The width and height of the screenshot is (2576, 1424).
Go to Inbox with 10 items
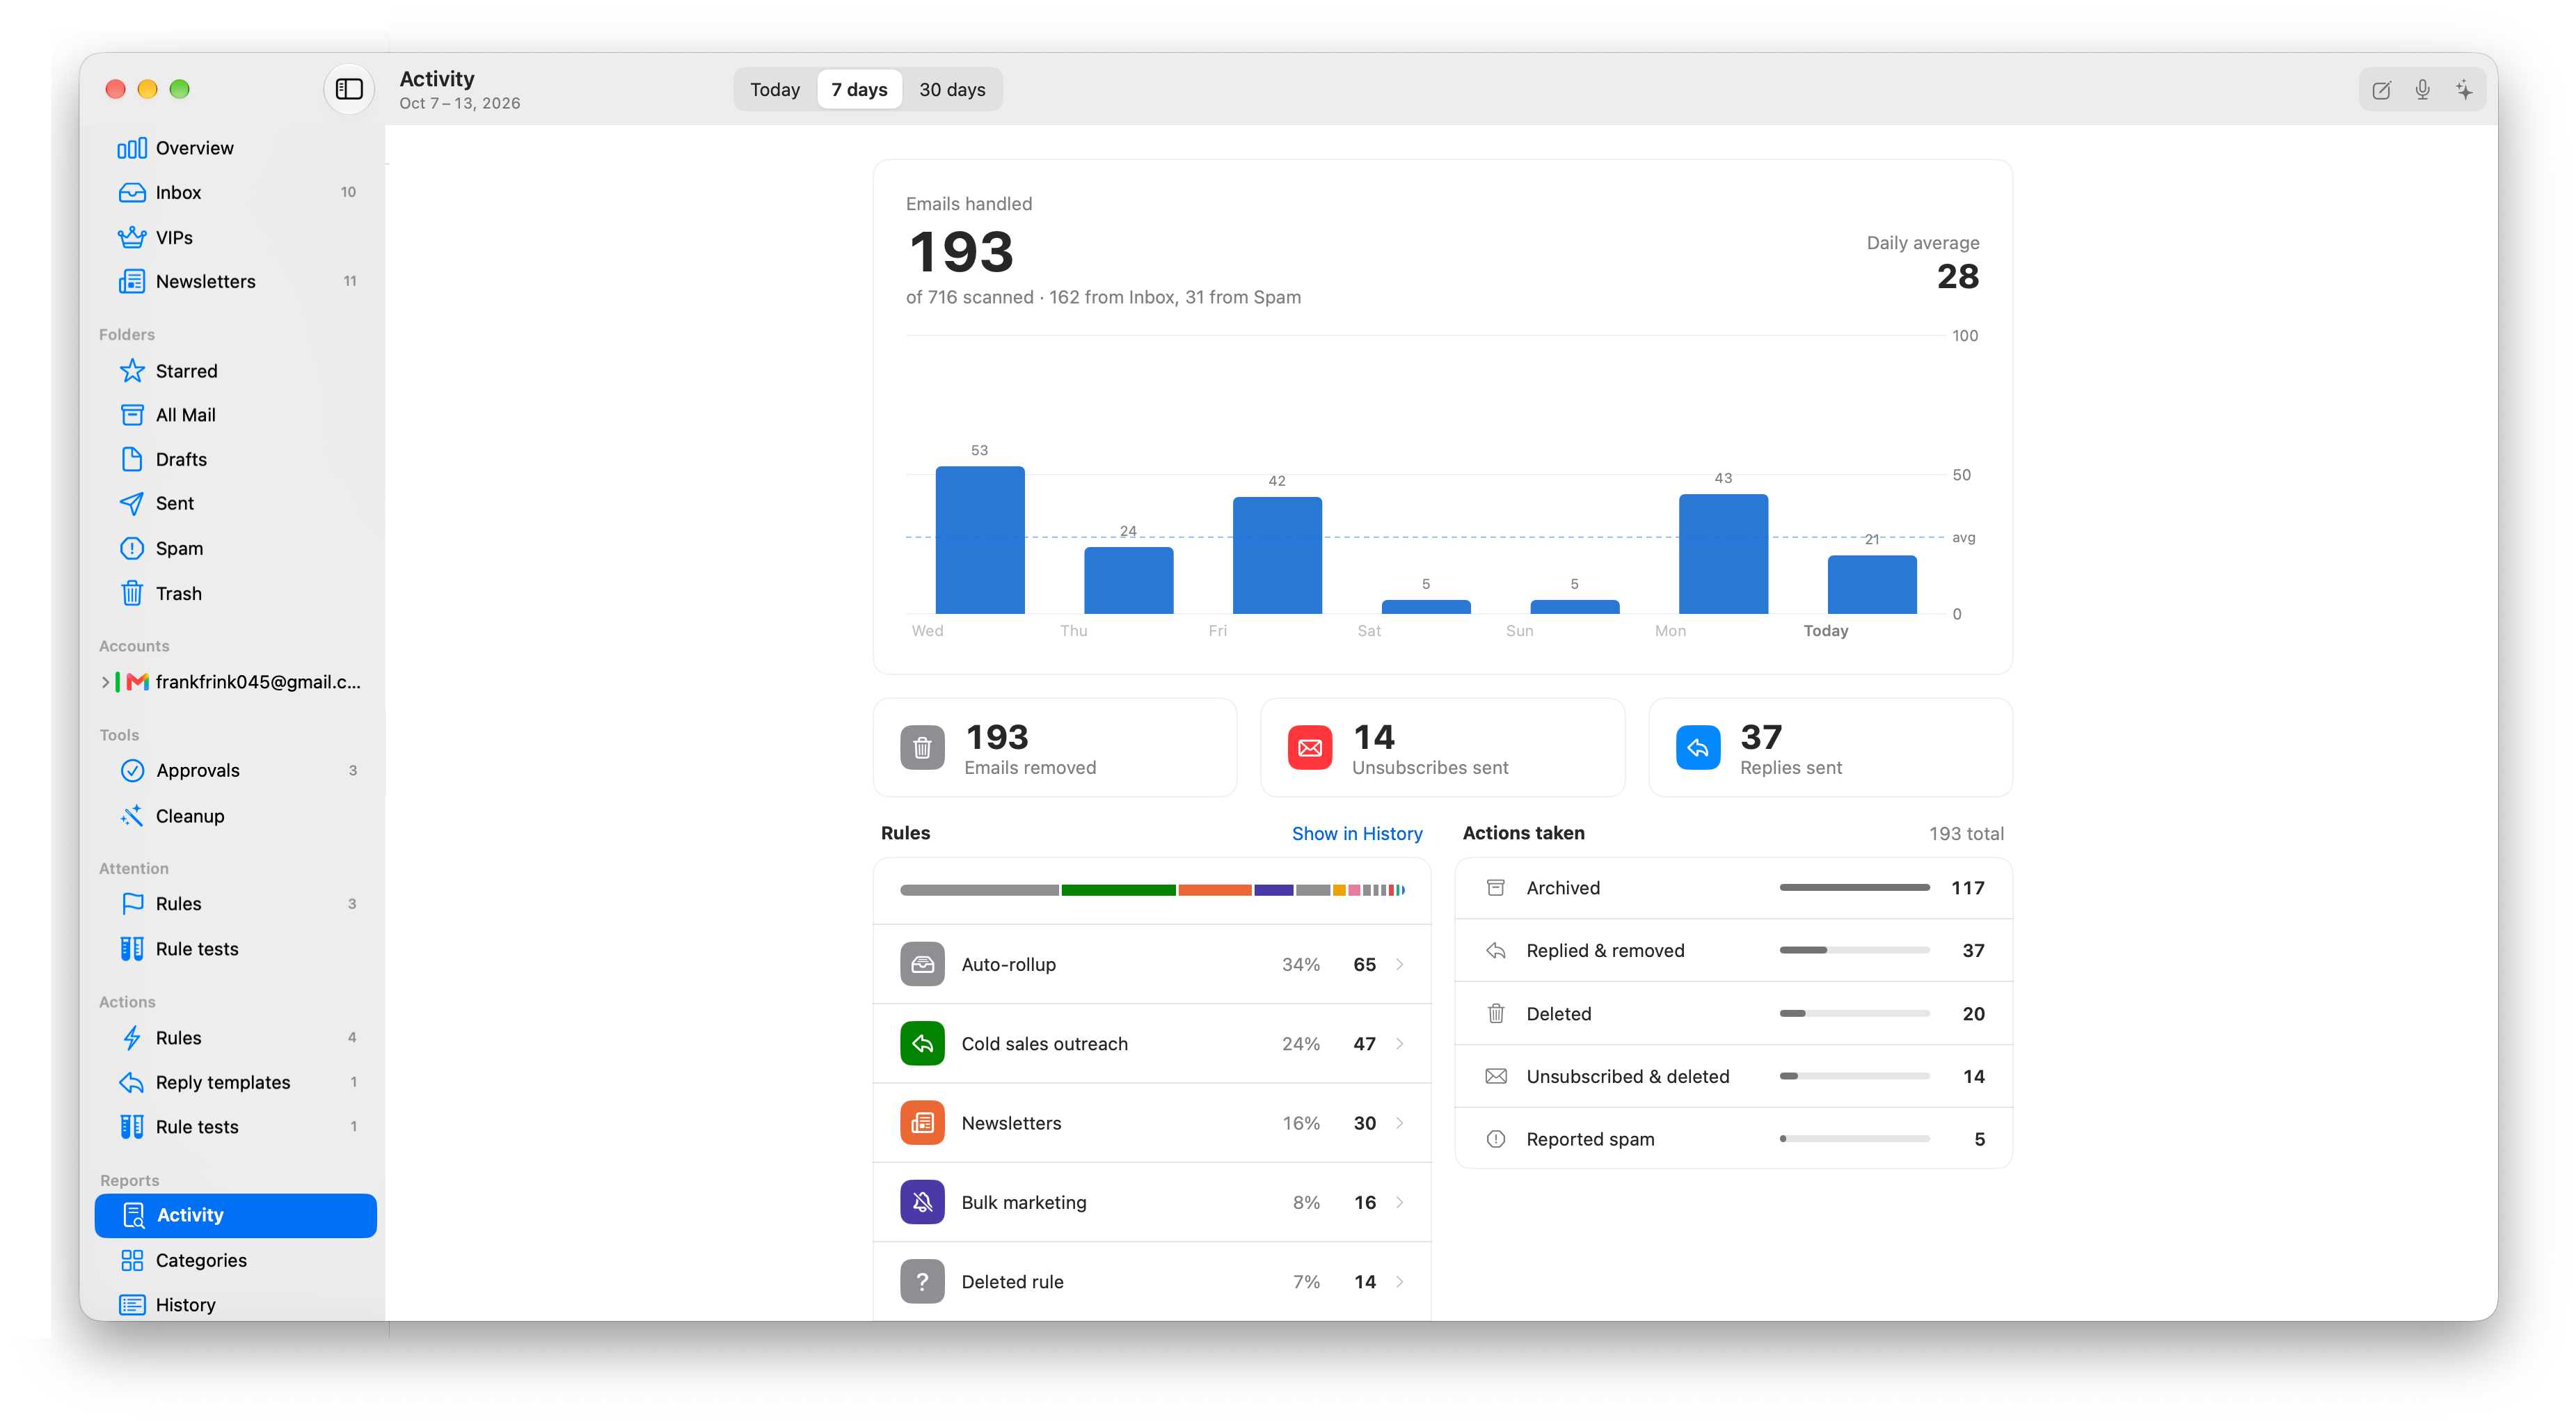point(236,192)
